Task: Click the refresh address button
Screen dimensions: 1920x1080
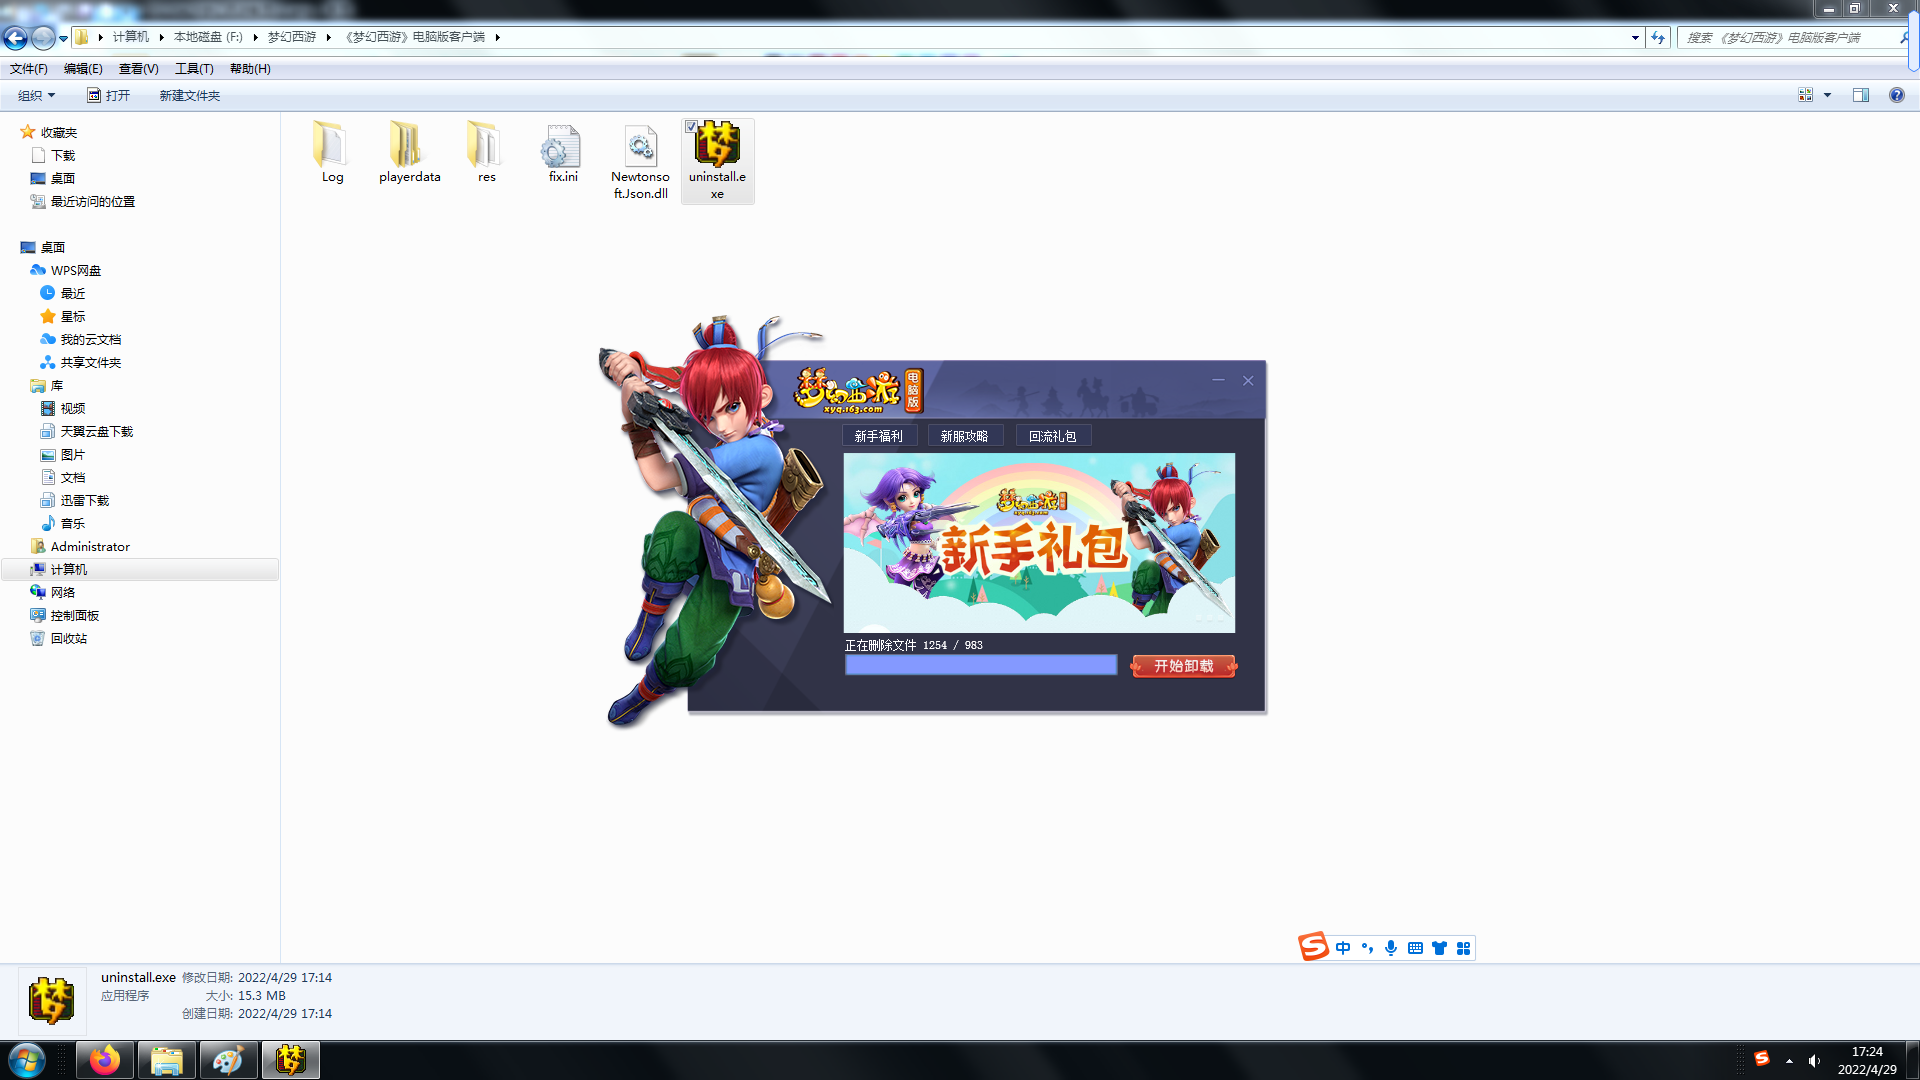Action: 1658,38
